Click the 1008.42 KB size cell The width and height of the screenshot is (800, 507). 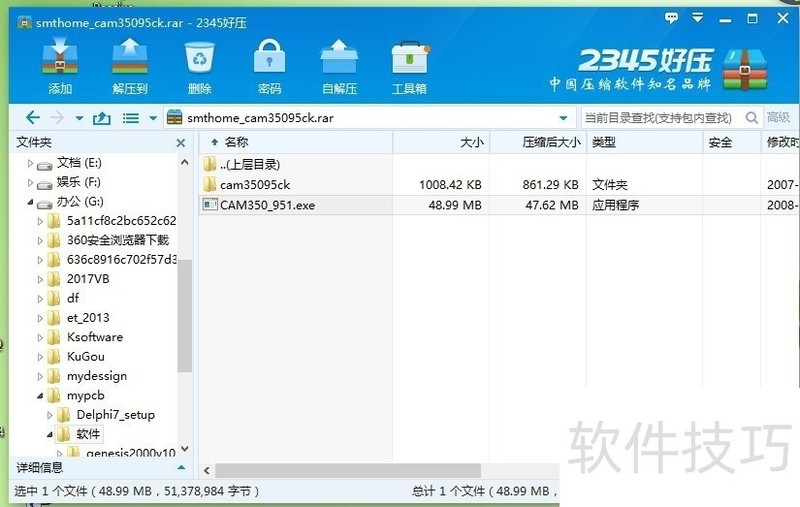pyautogui.click(x=450, y=185)
